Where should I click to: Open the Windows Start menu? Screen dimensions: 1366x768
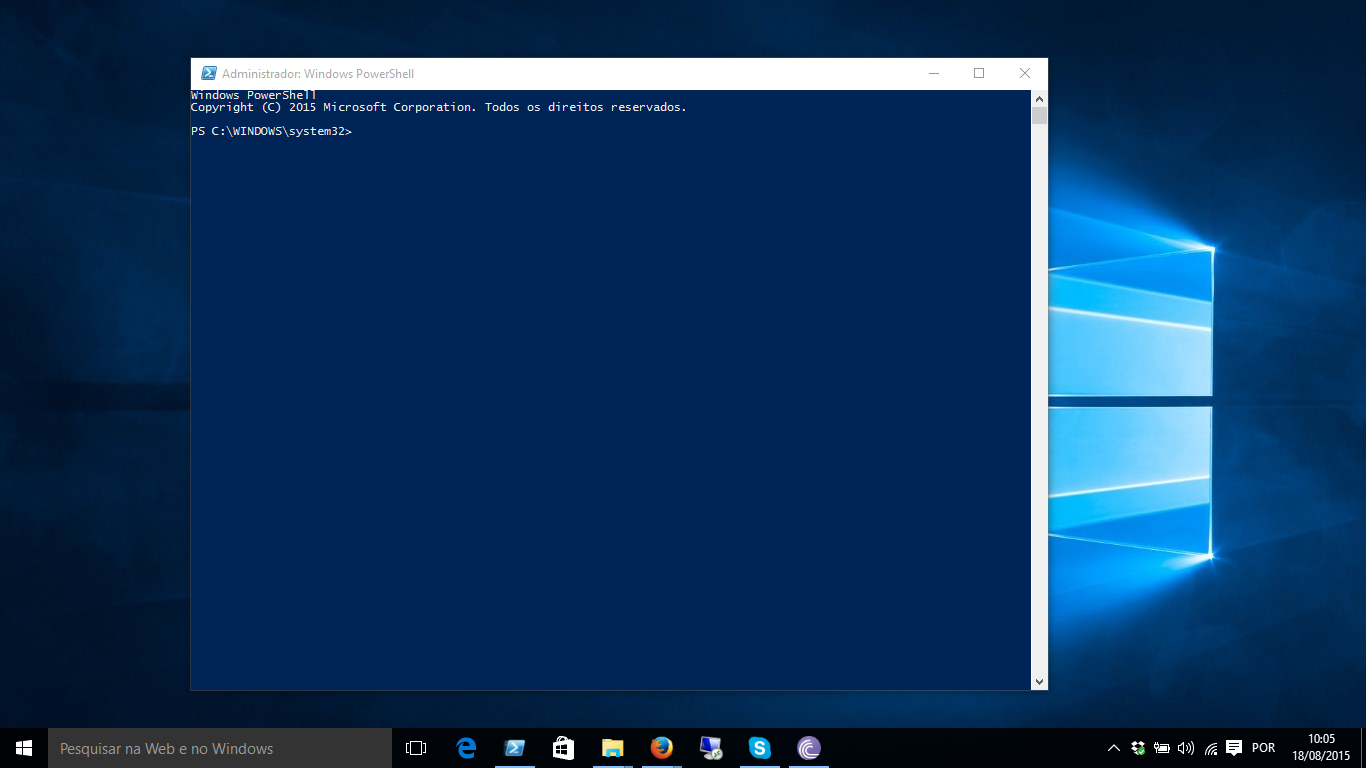click(24, 748)
